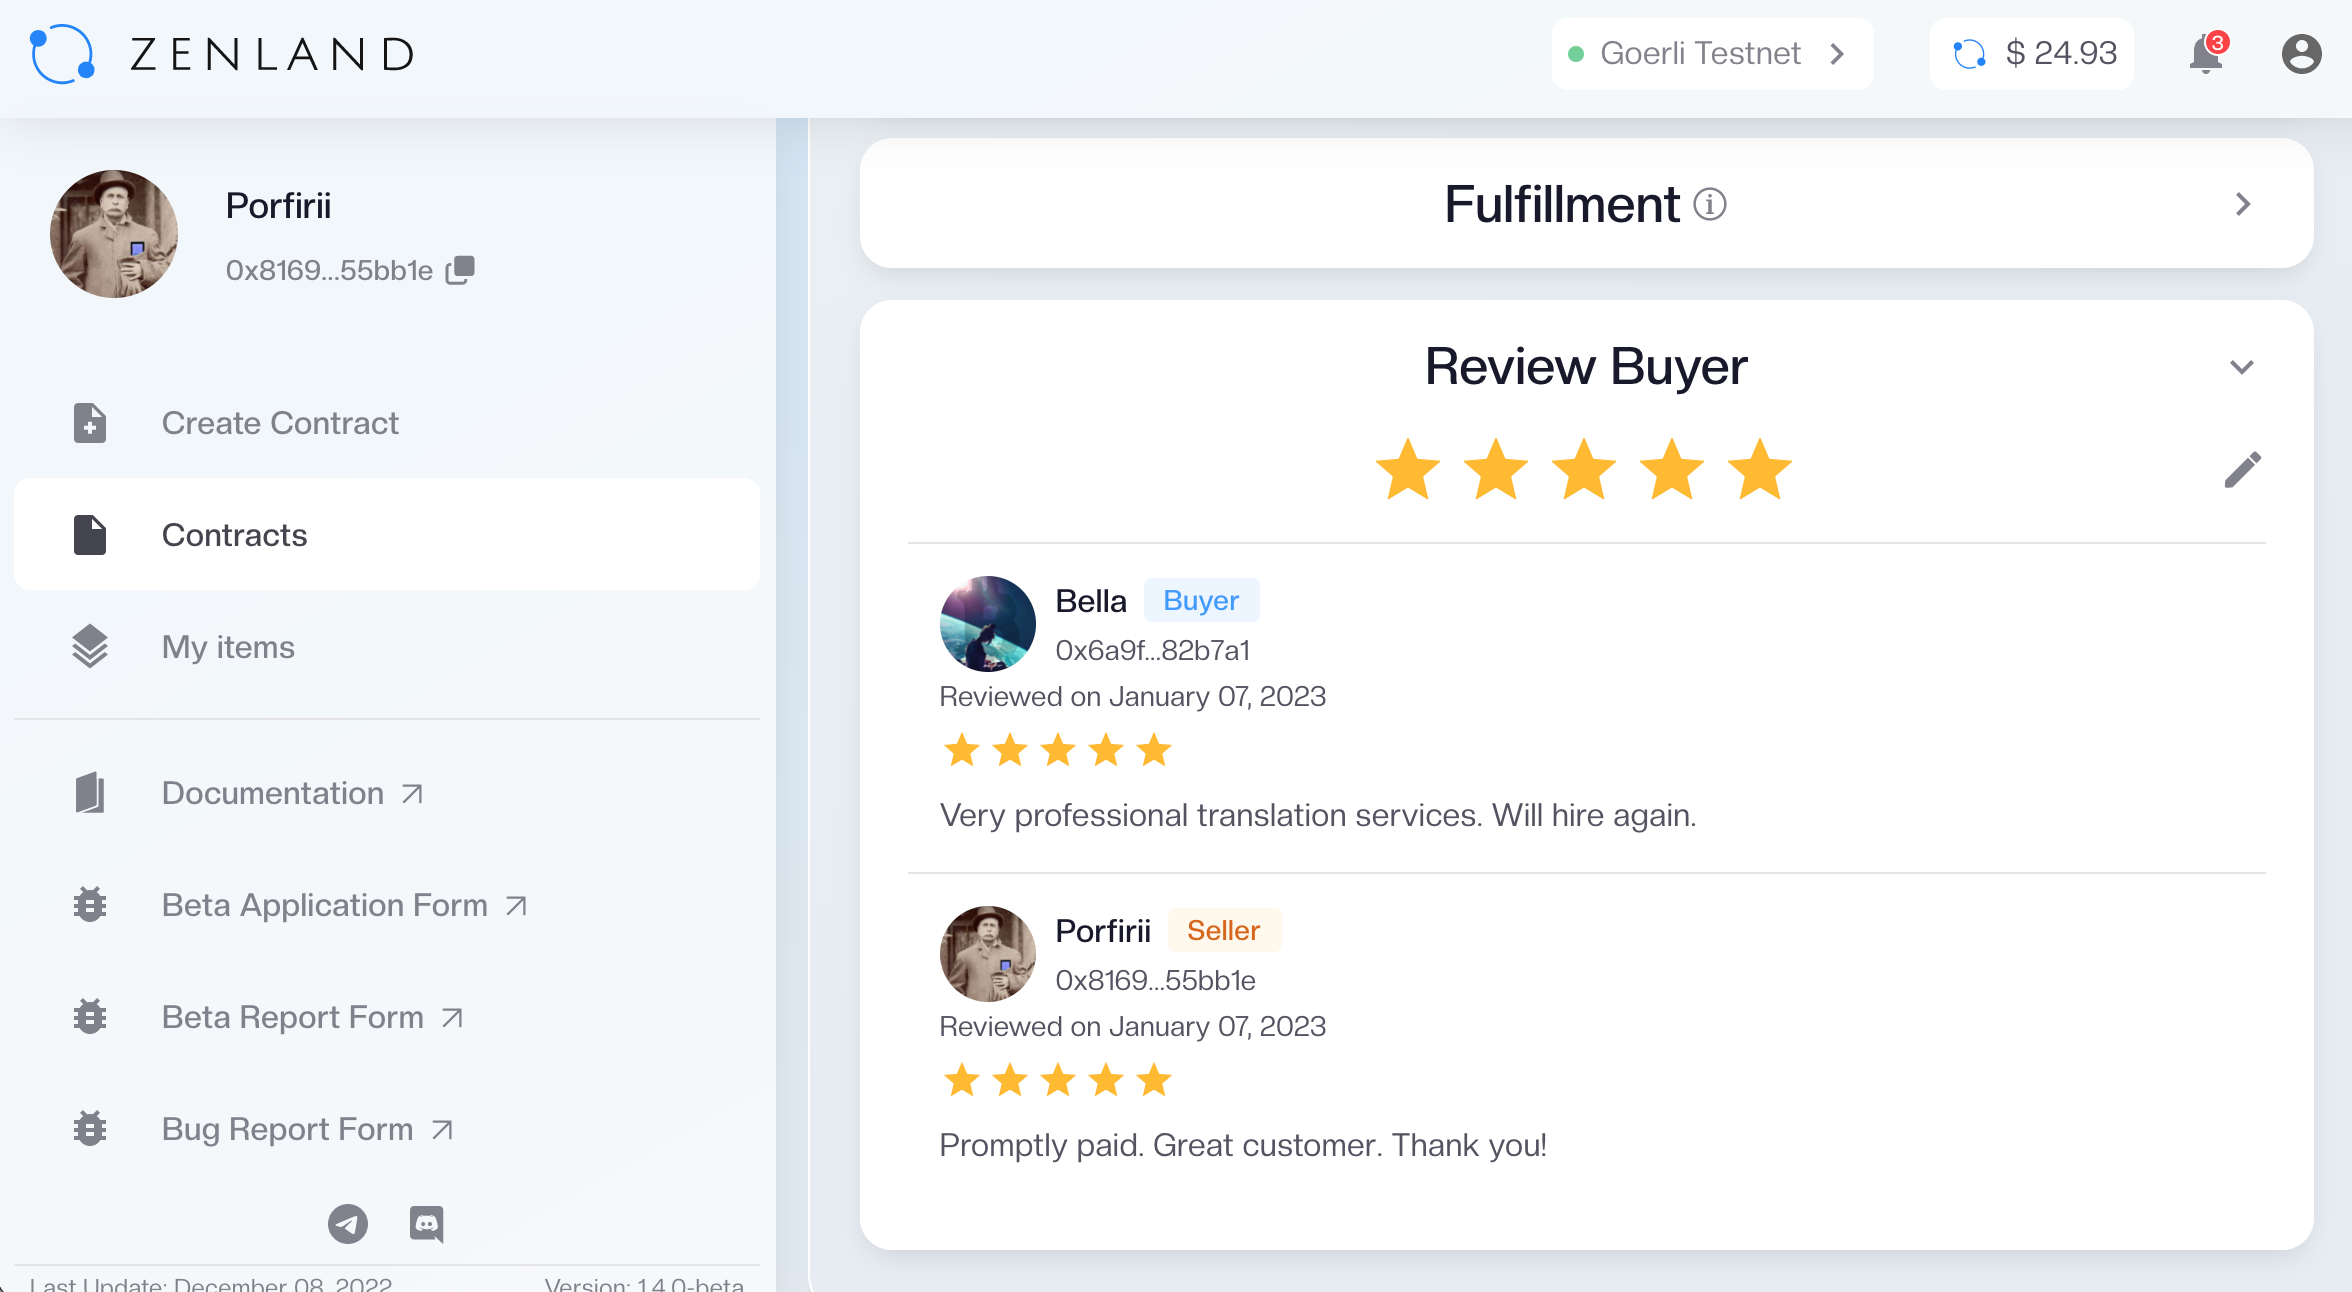Open the user account avatar icon
This screenshot has width=2352, height=1292.
pos(2300,54)
